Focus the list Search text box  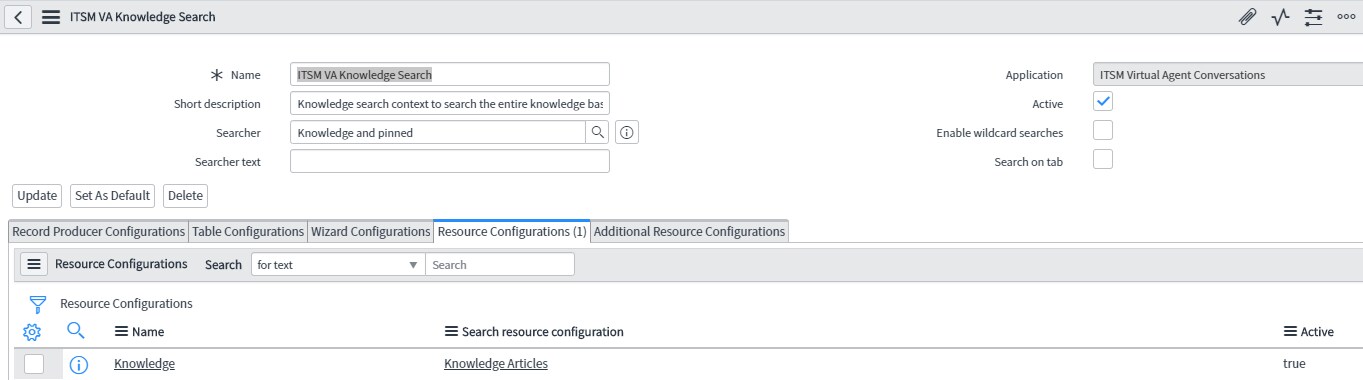(x=500, y=264)
